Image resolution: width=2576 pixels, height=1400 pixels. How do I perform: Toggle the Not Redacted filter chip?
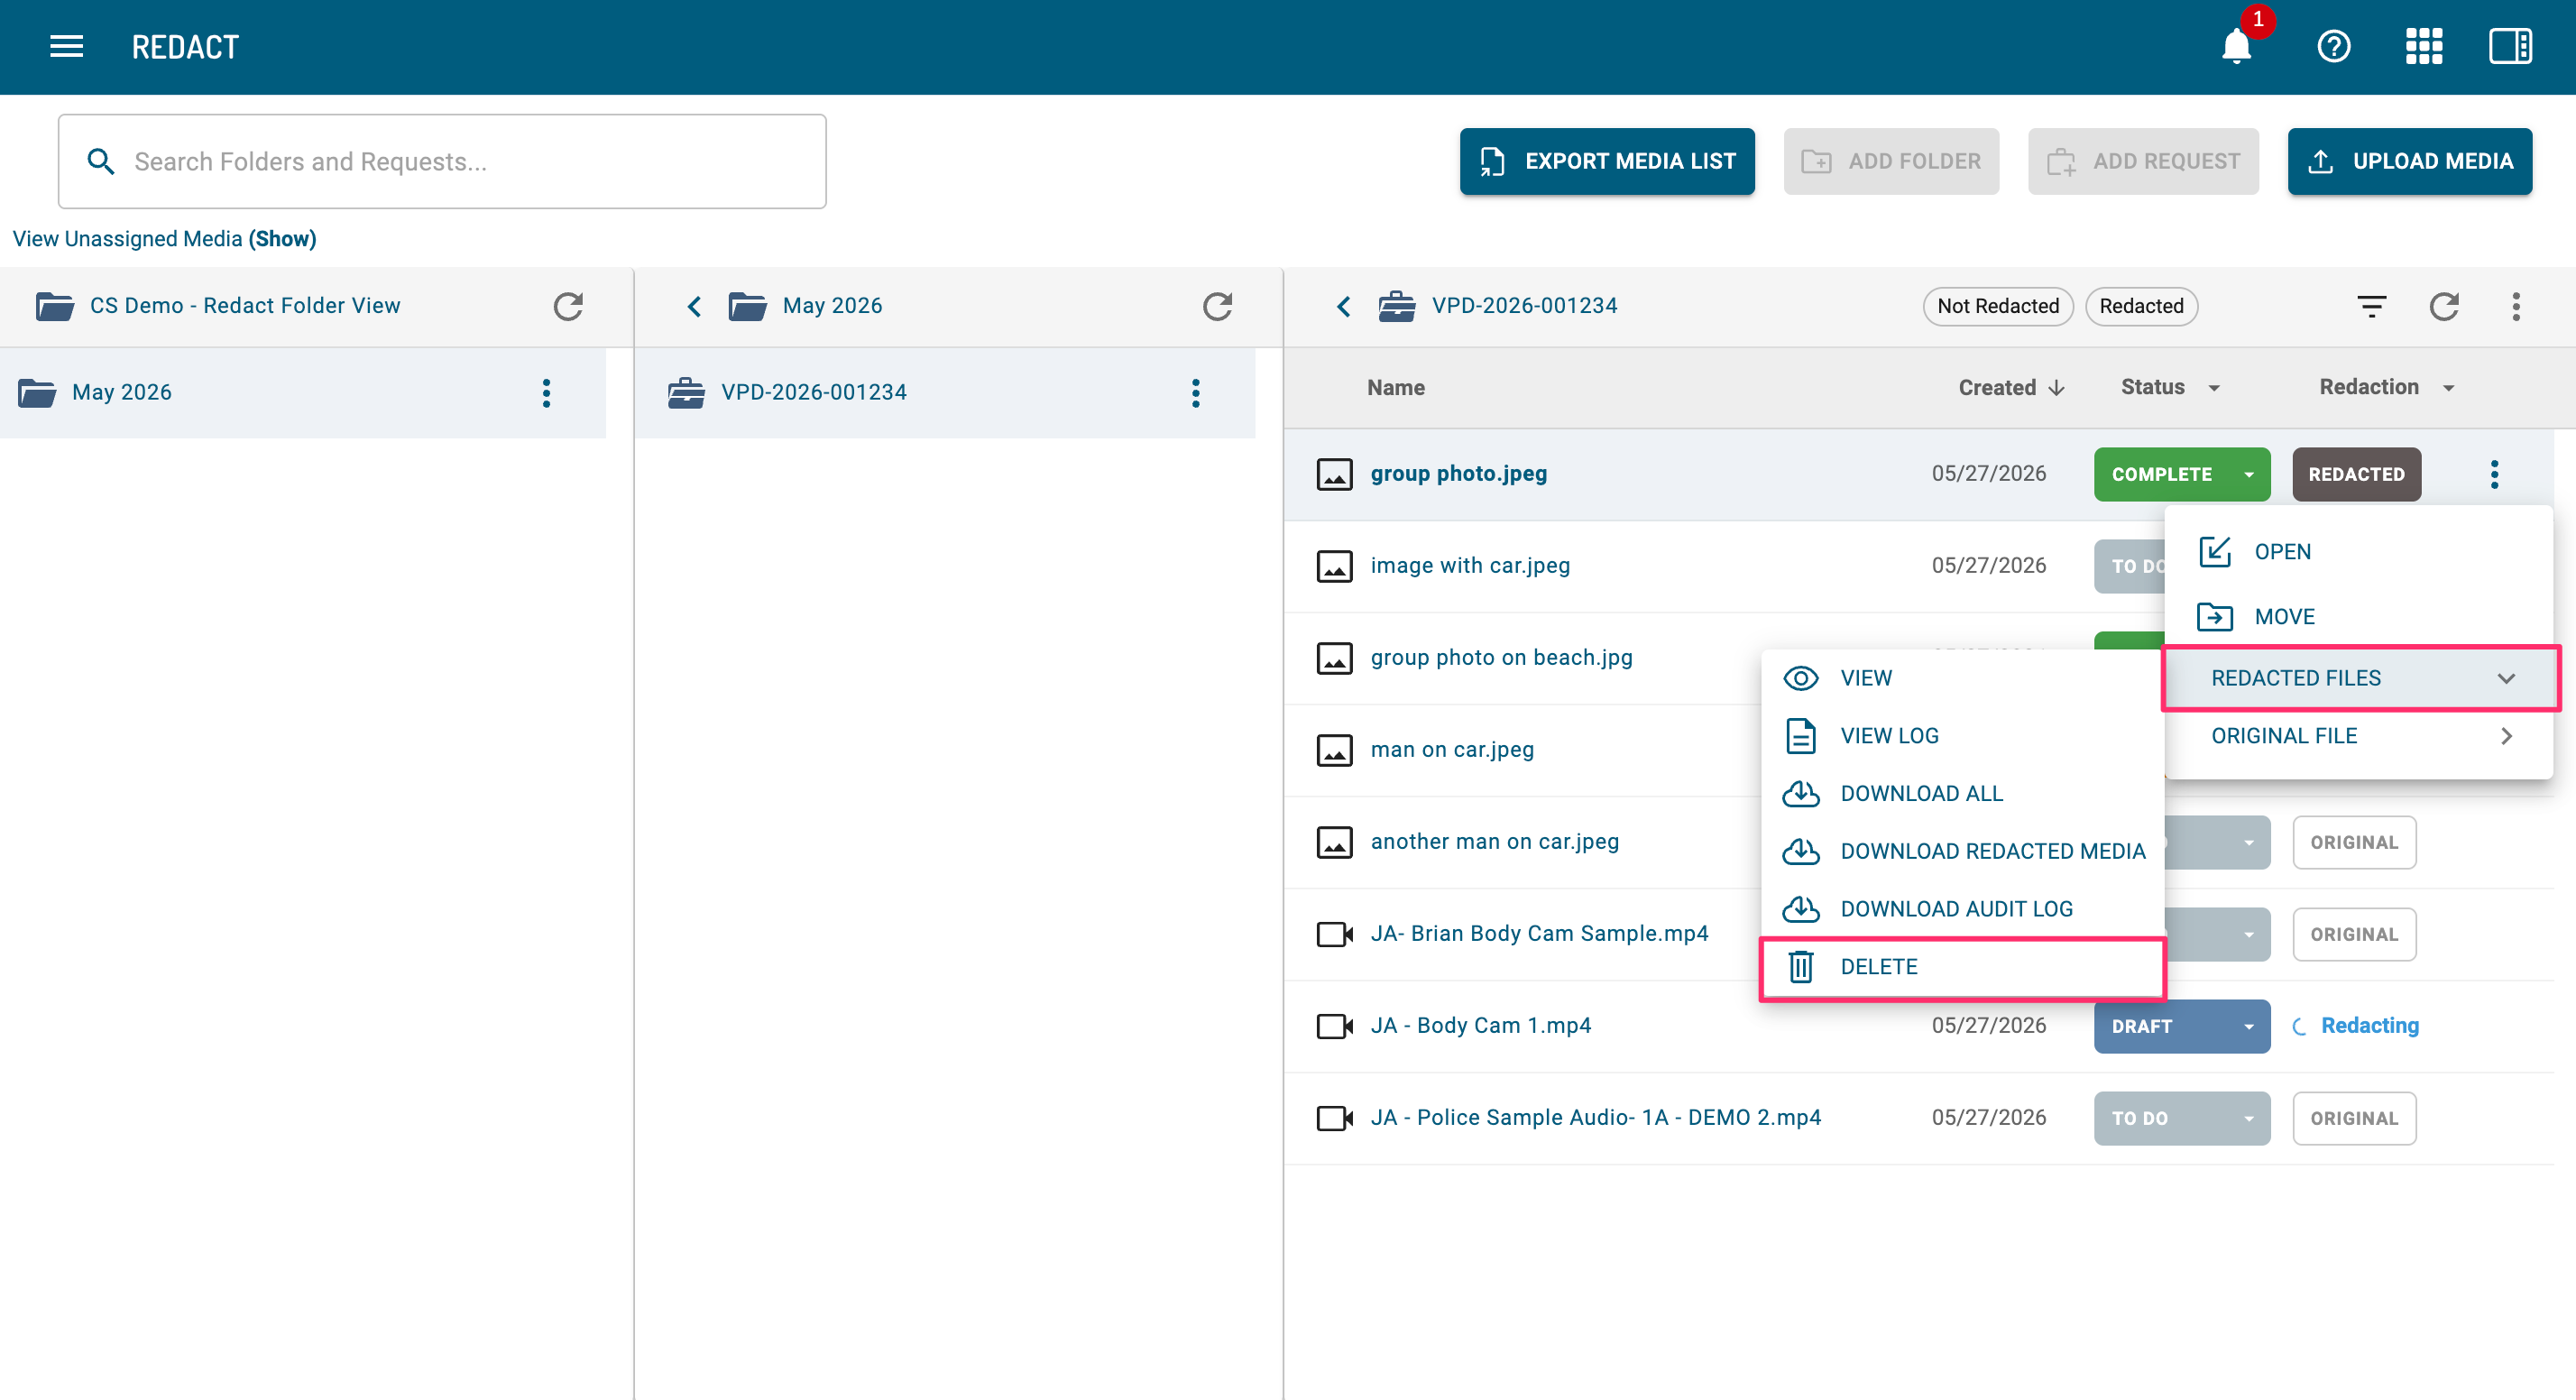pyautogui.click(x=1998, y=306)
